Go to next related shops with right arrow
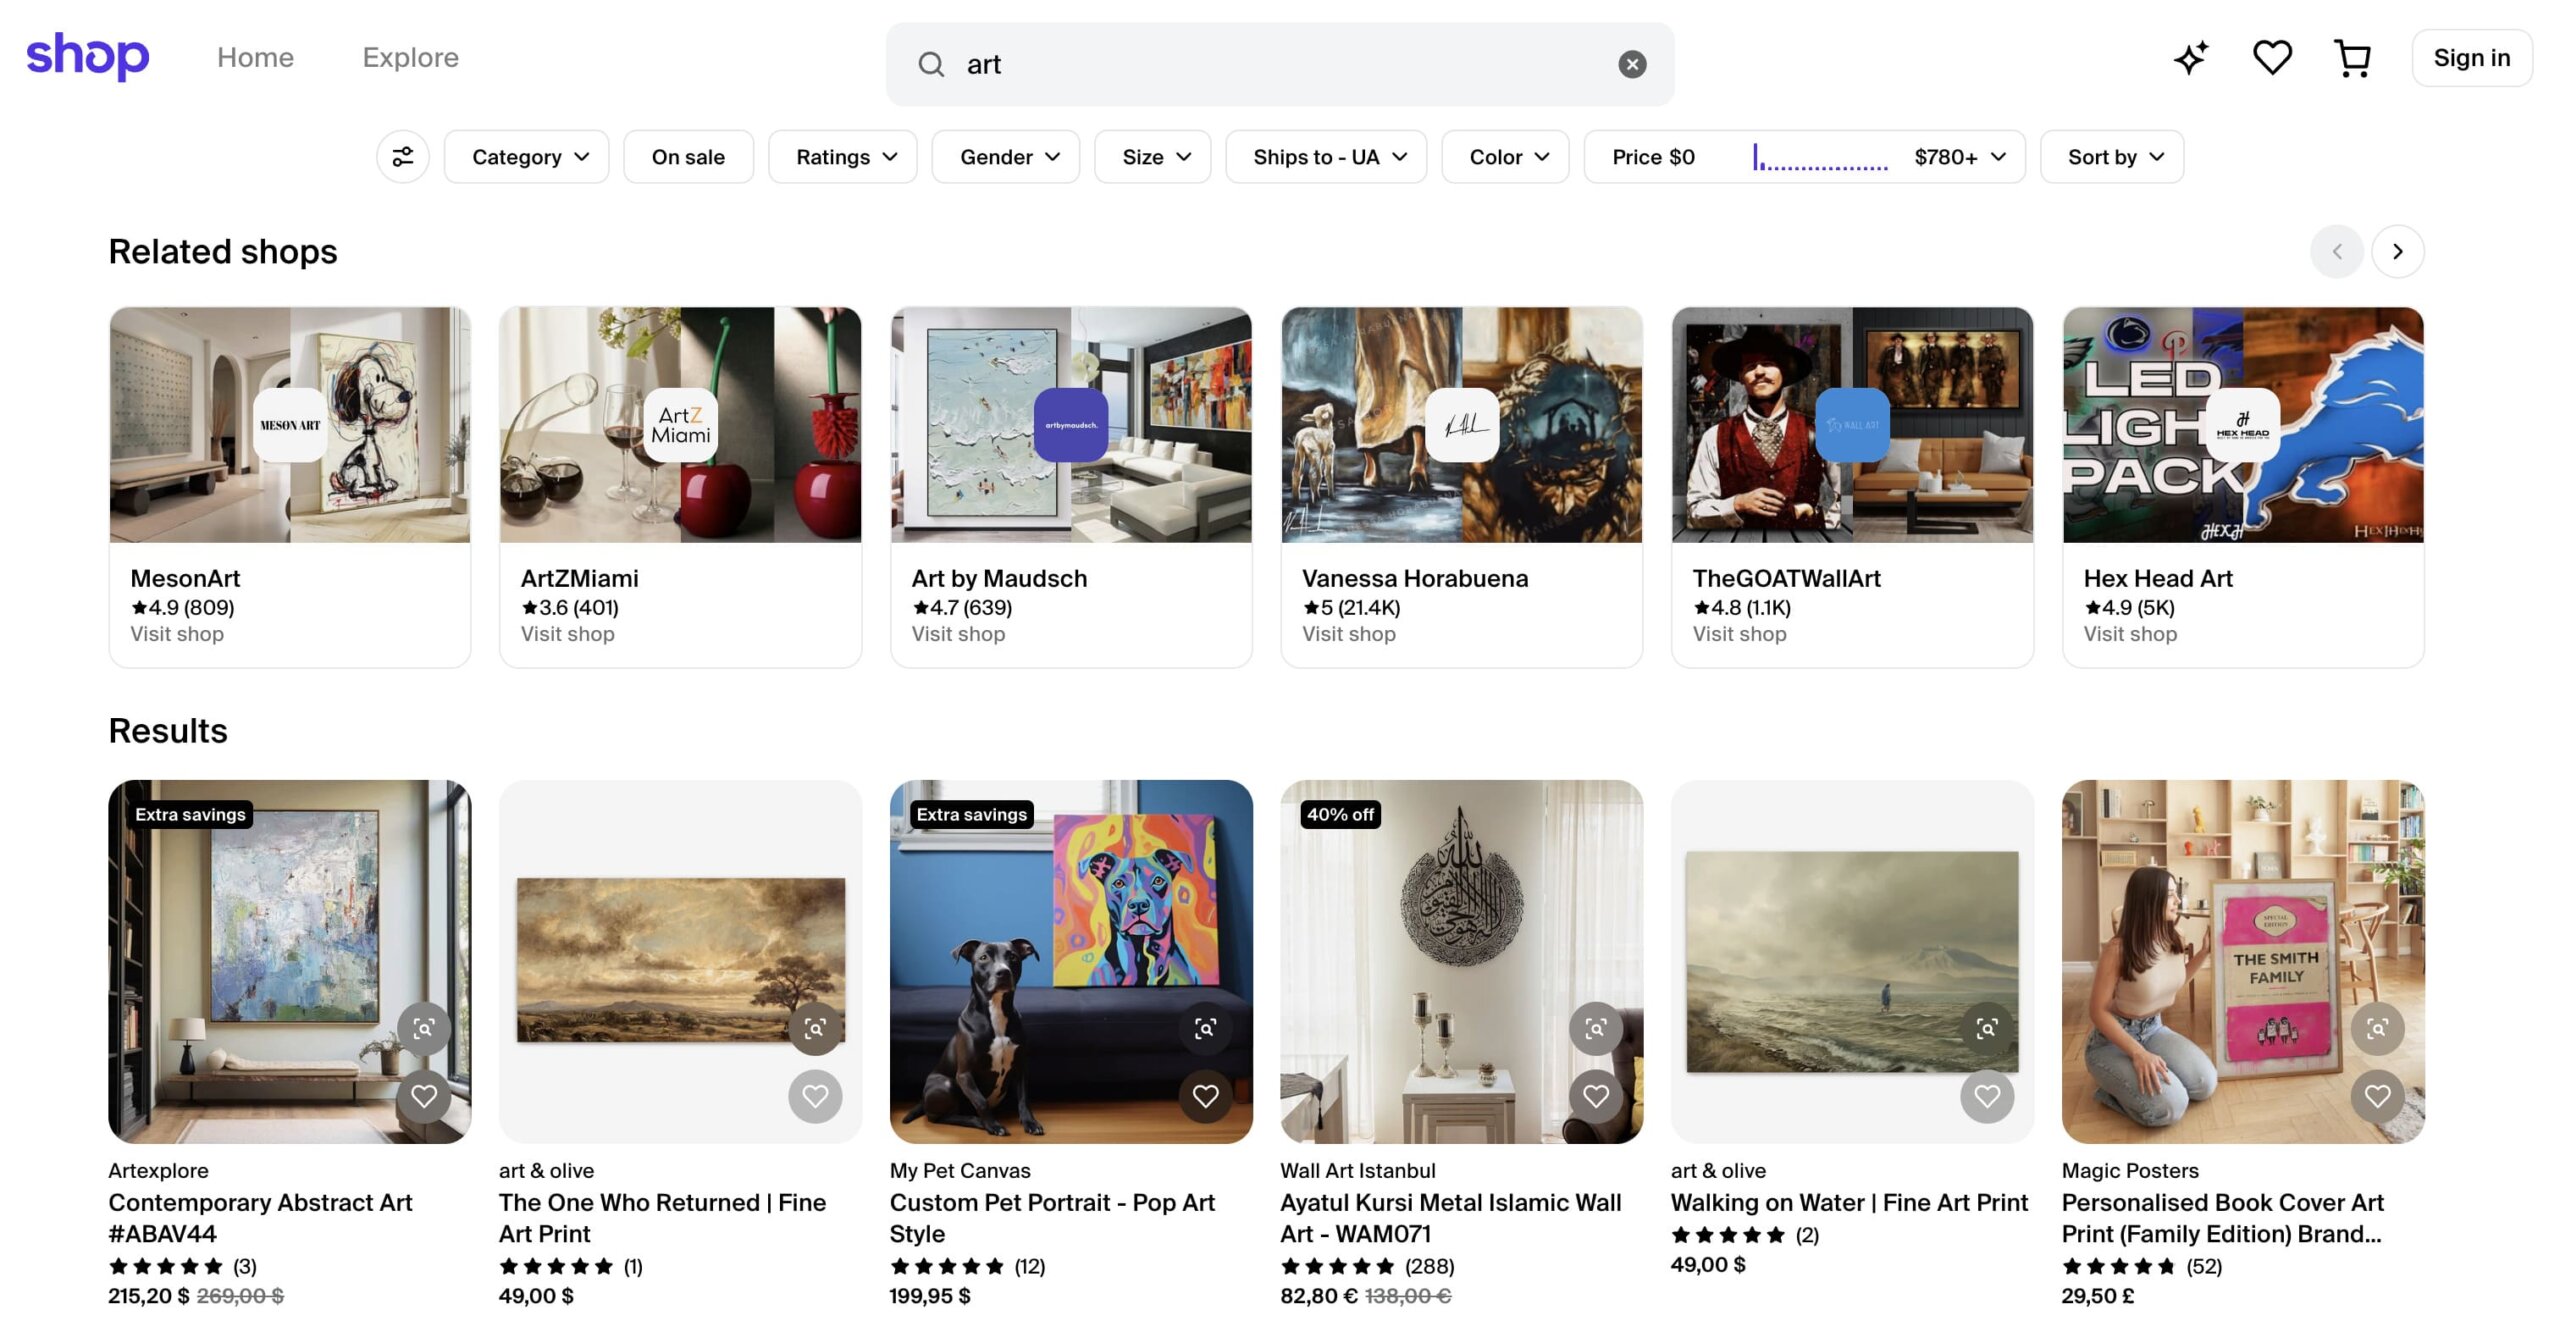Screen dimensions: 2560x1343 tap(2397, 251)
